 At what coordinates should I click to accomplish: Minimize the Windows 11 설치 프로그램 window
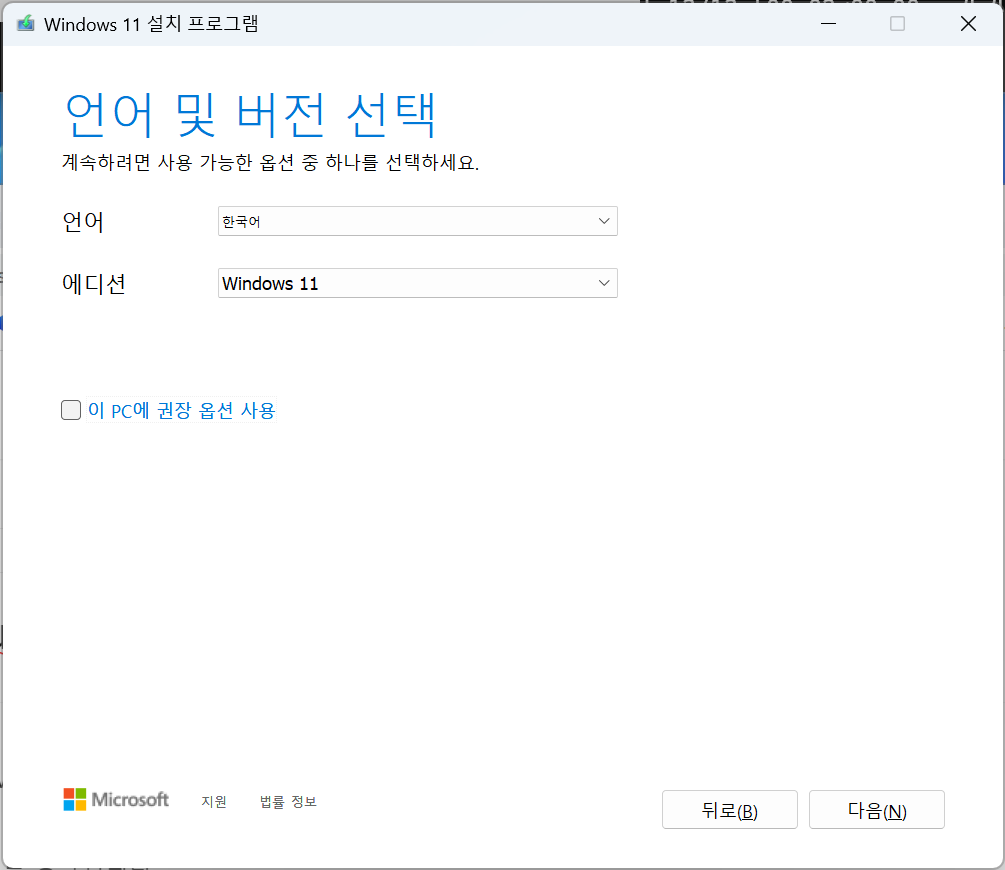tap(829, 24)
